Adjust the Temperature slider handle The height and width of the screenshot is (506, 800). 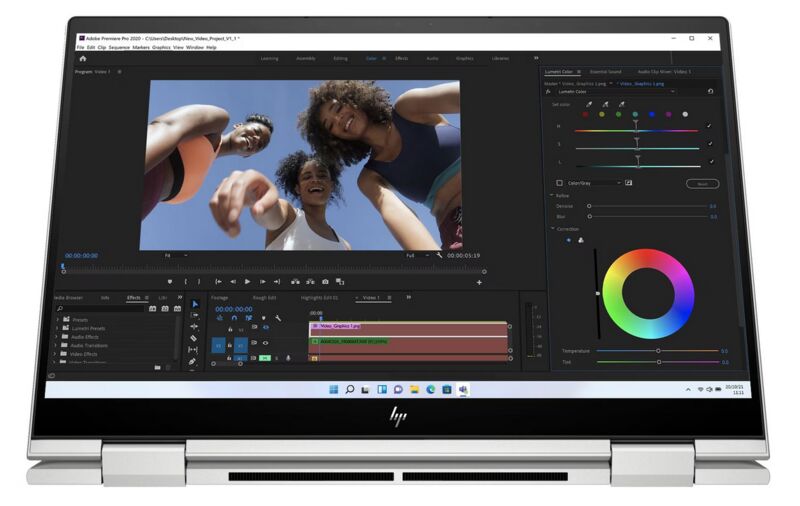click(x=658, y=351)
